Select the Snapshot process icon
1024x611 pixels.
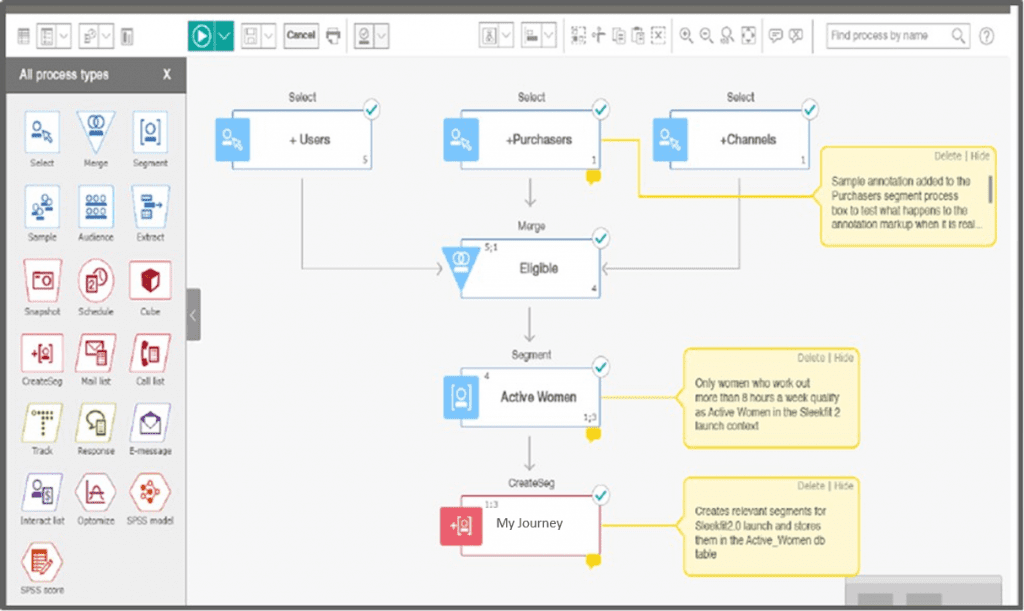tap(42, 281)
